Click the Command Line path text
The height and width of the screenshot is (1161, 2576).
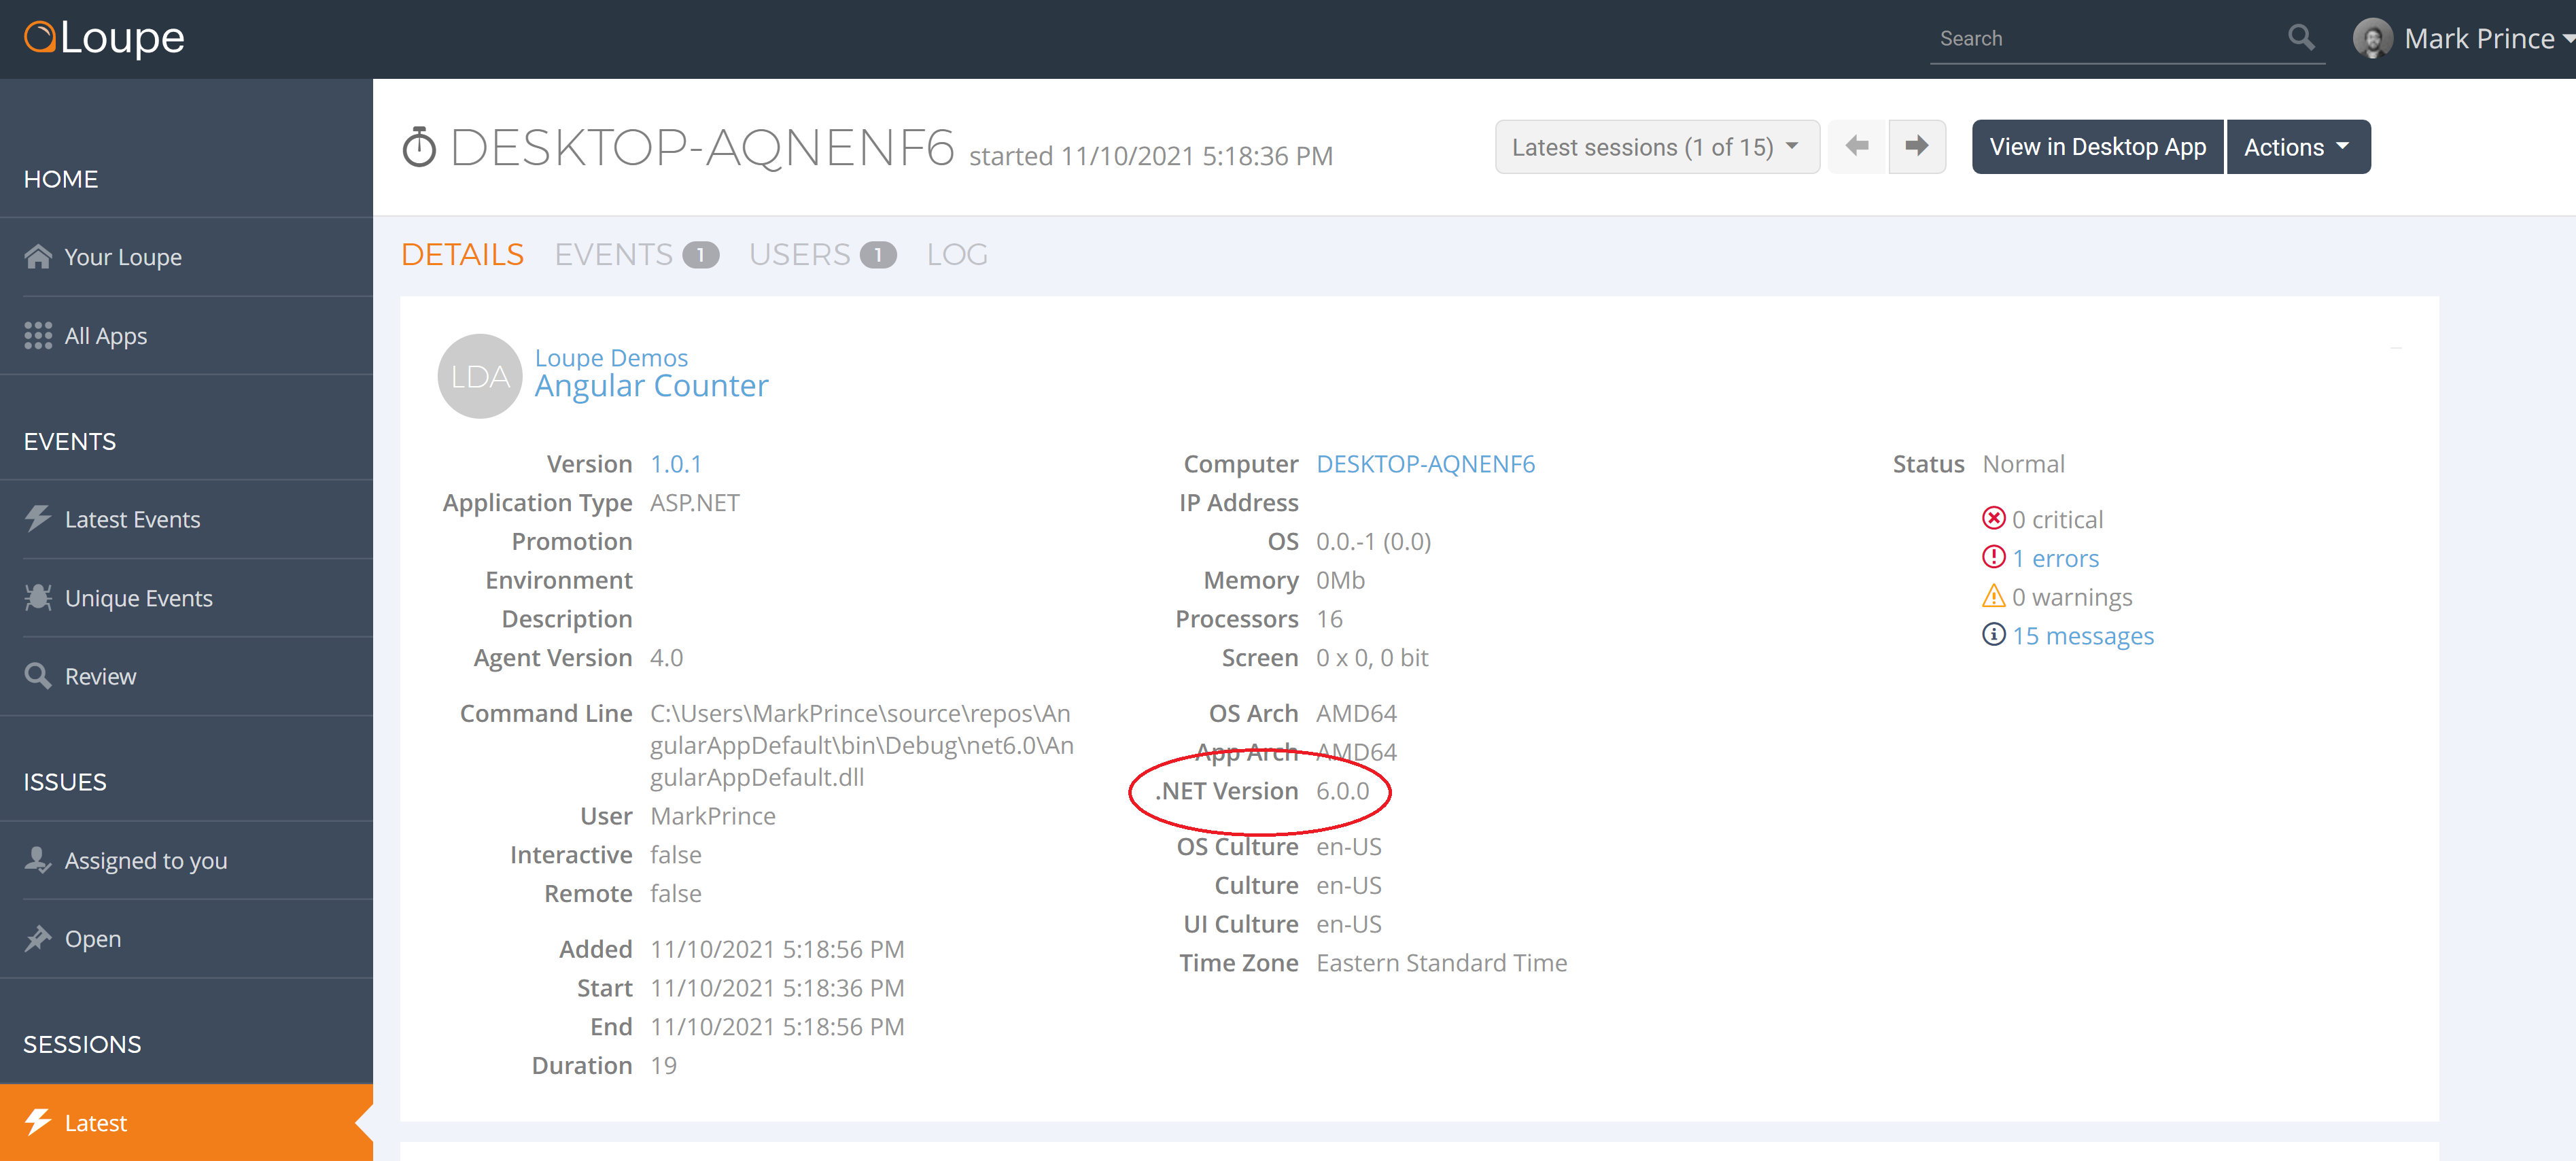click(x=862, y=745)
